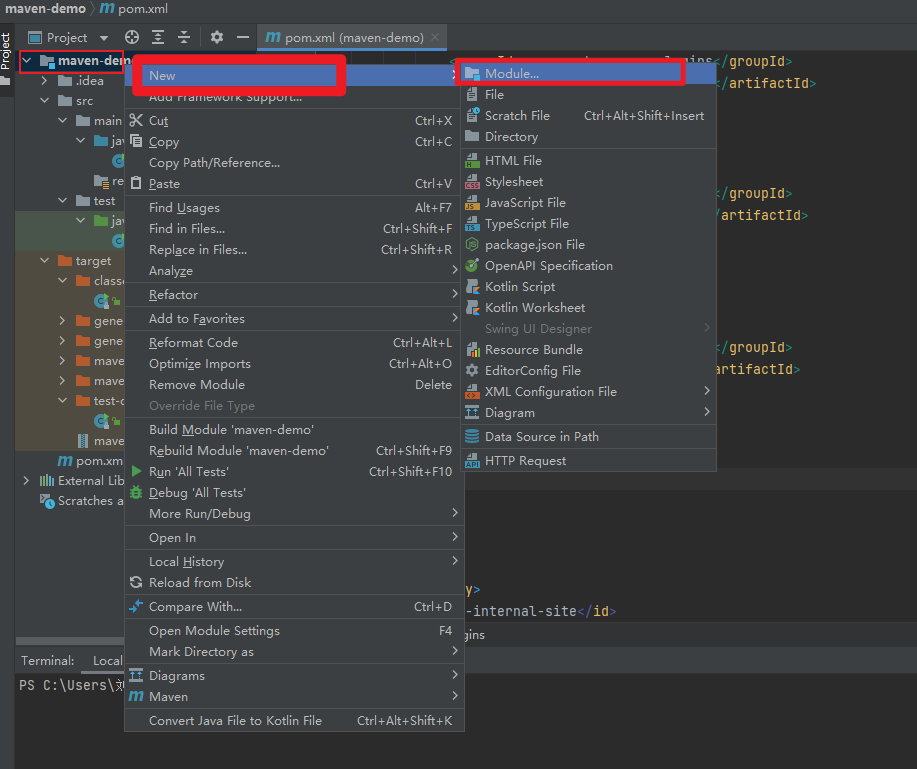Click the Resource Bundle icon
The height and width of the screenshot is (769, 917).
point(472,350)
